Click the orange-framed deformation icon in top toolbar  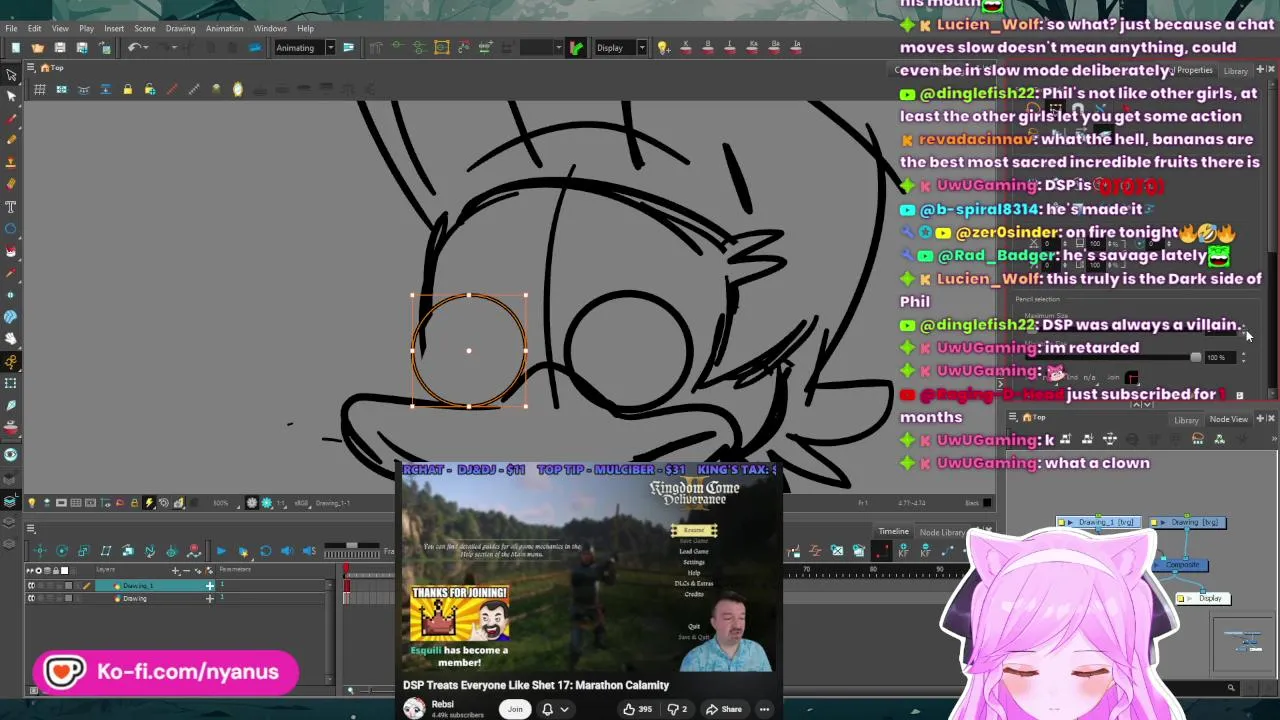441,48
